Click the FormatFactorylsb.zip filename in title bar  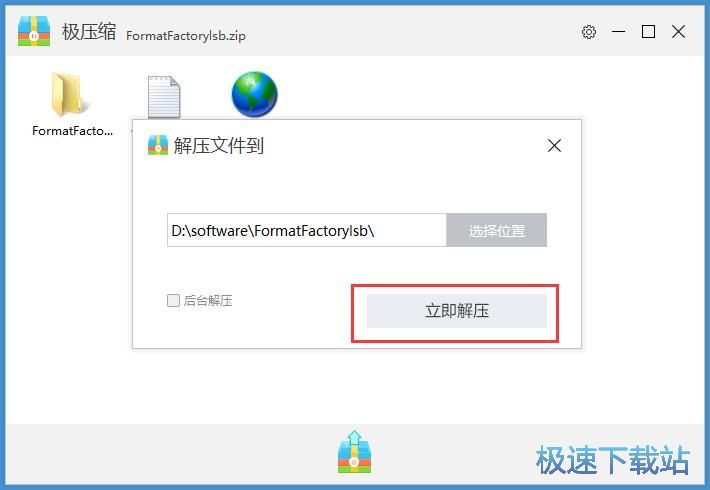tap(186, 35)
